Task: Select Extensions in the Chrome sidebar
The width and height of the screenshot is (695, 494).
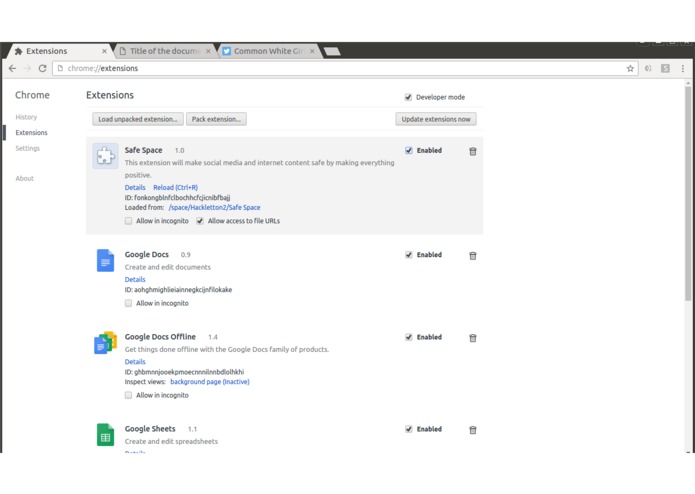Action: [x=31, y=132]
